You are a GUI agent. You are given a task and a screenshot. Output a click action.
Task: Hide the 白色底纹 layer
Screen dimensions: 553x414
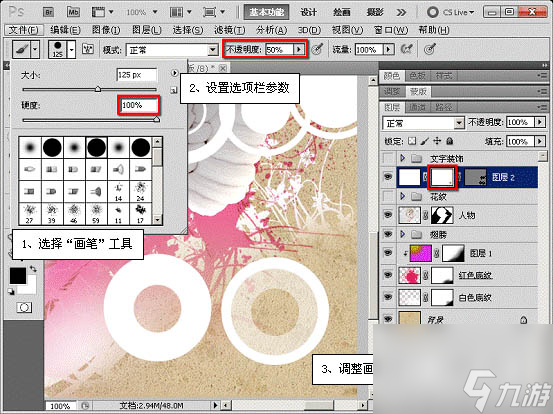(388, 298)
